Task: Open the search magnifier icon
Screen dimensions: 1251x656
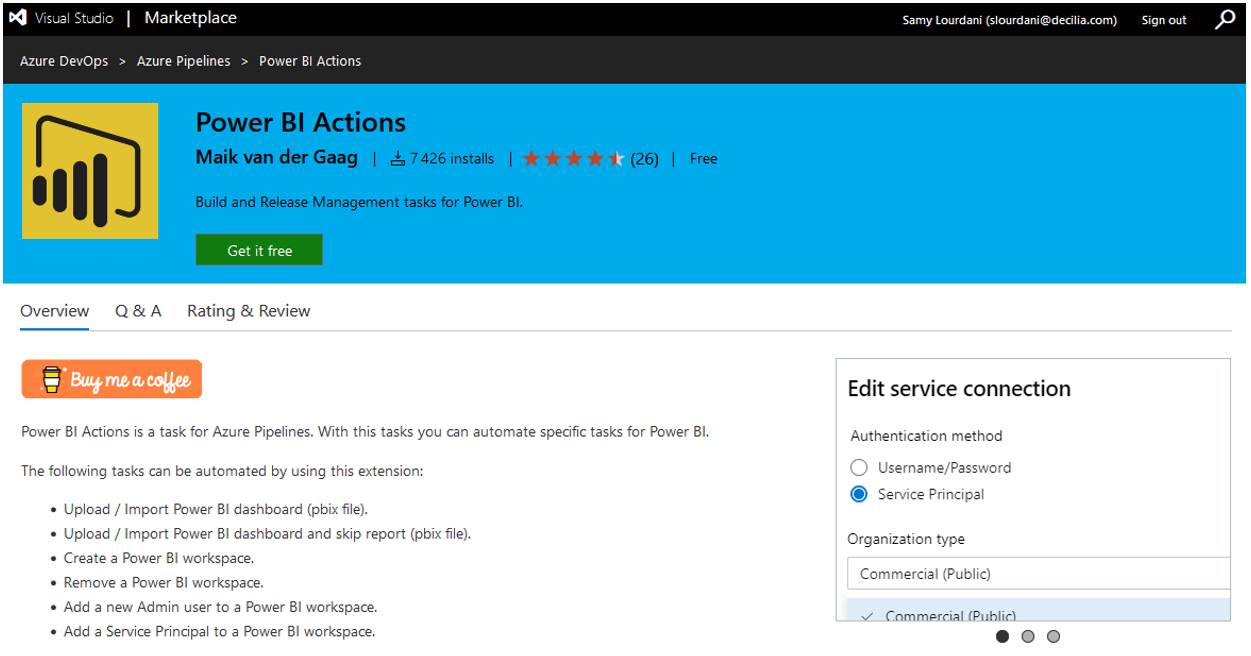Action: (1225, 19)
